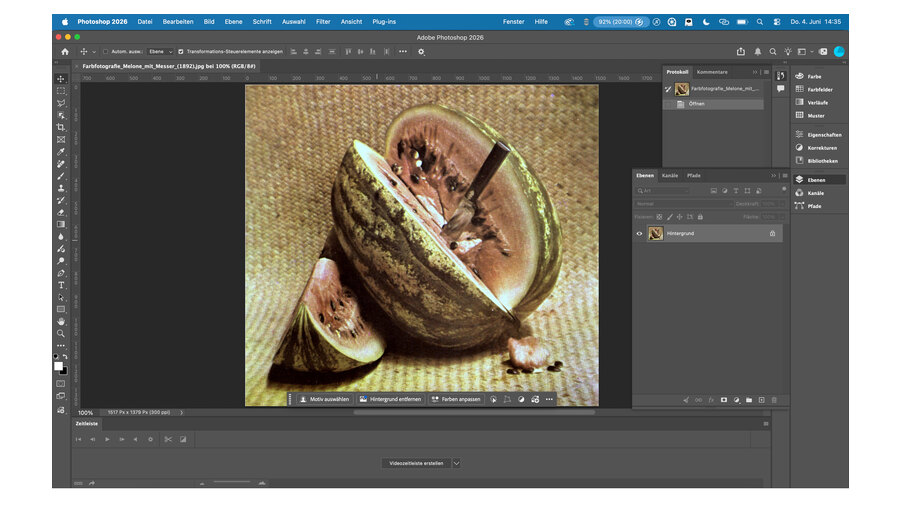Screen dimensions: 900x506
Task: Select the Horizontal Type tool
Action: [x=61, y=285]
